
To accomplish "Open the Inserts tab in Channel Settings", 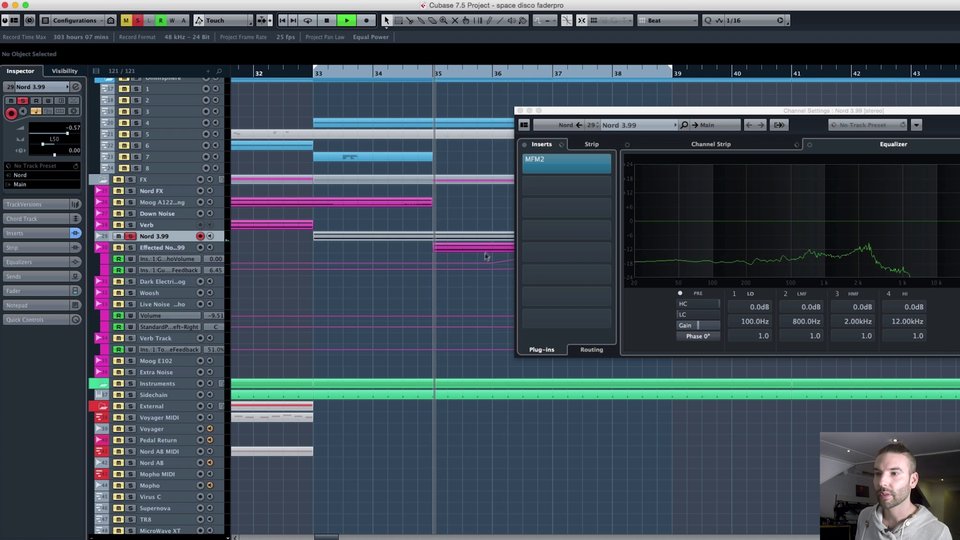I will click(x=542, y=144).
